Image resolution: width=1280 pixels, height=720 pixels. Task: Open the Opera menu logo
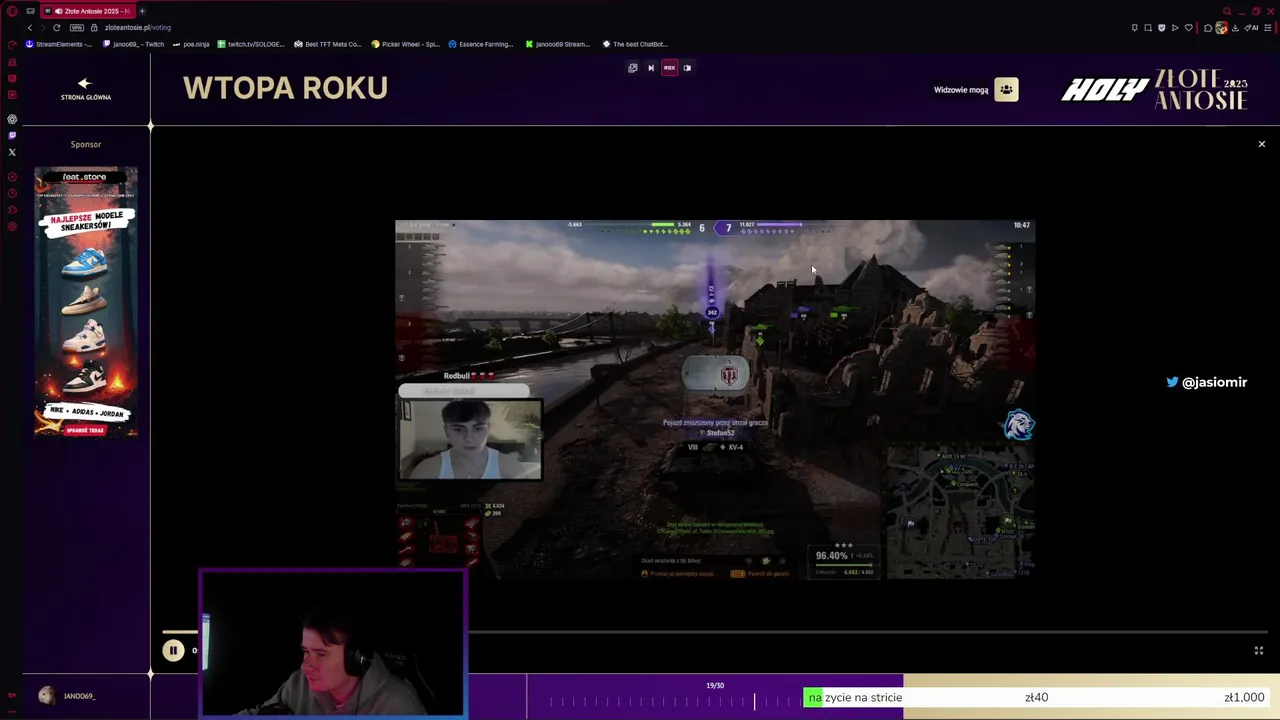[12, 11]
